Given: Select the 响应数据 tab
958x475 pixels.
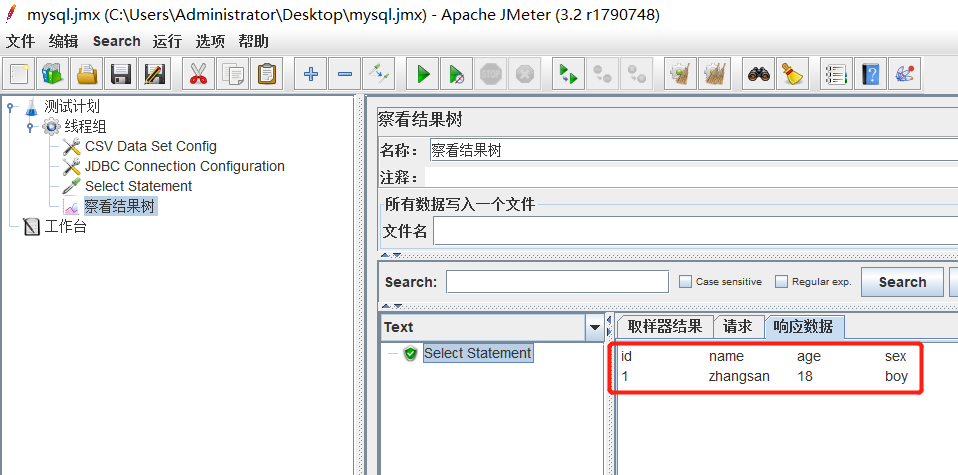Looking at the screenshot, I should [804, 326].
